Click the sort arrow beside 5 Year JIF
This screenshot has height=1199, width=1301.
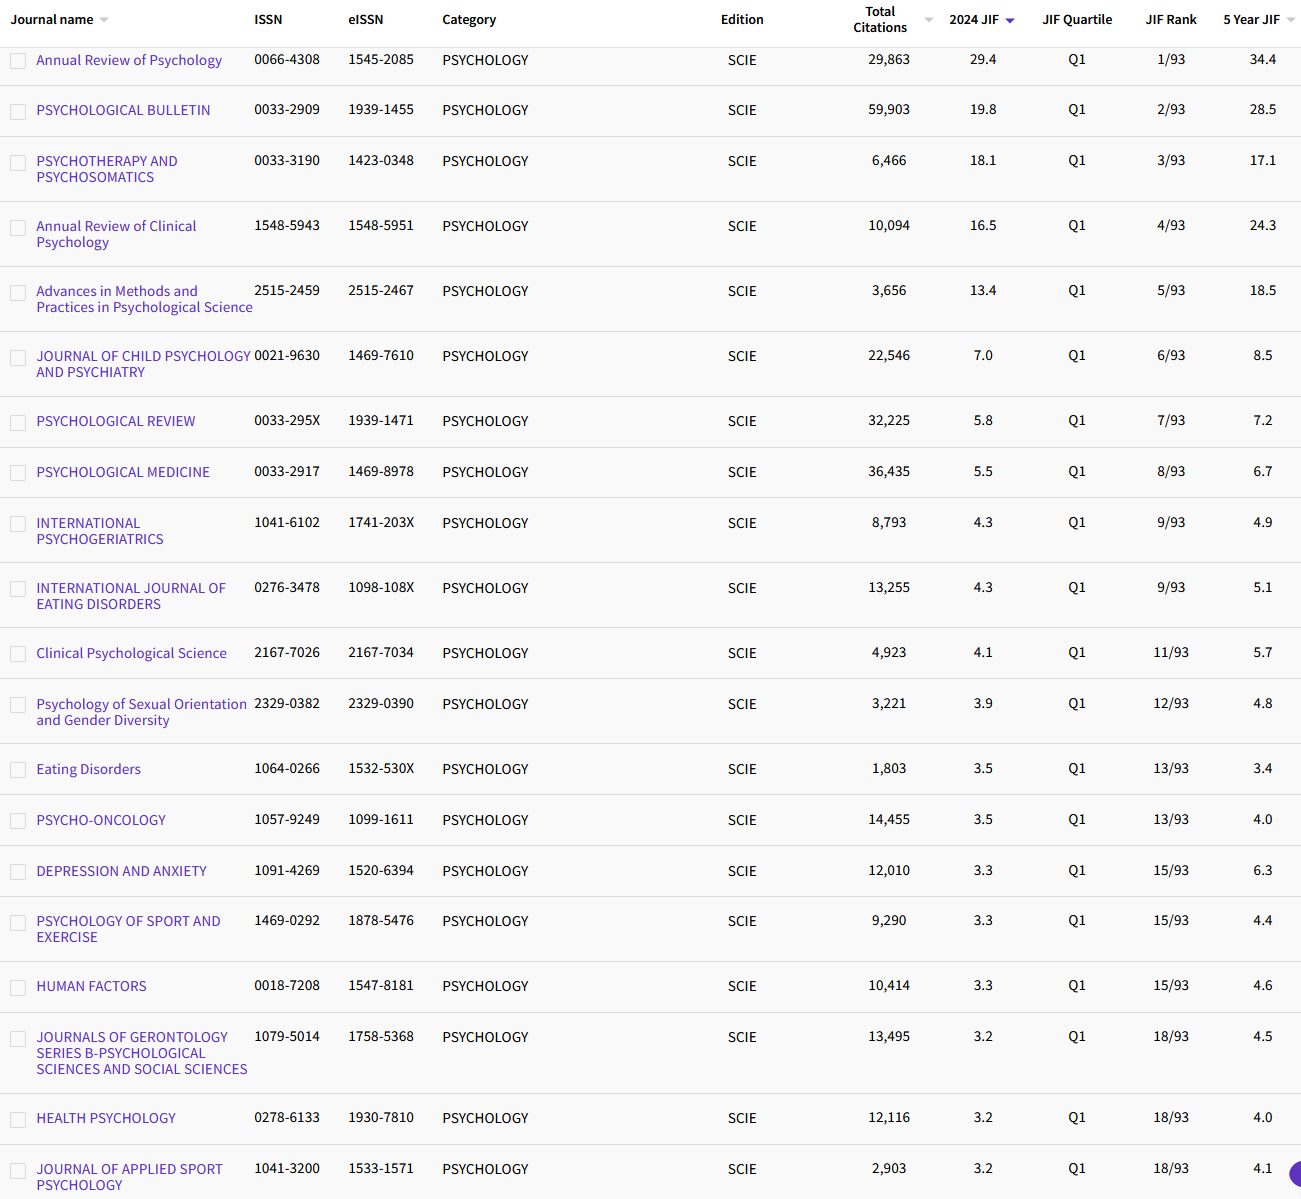coord(1291,20)
